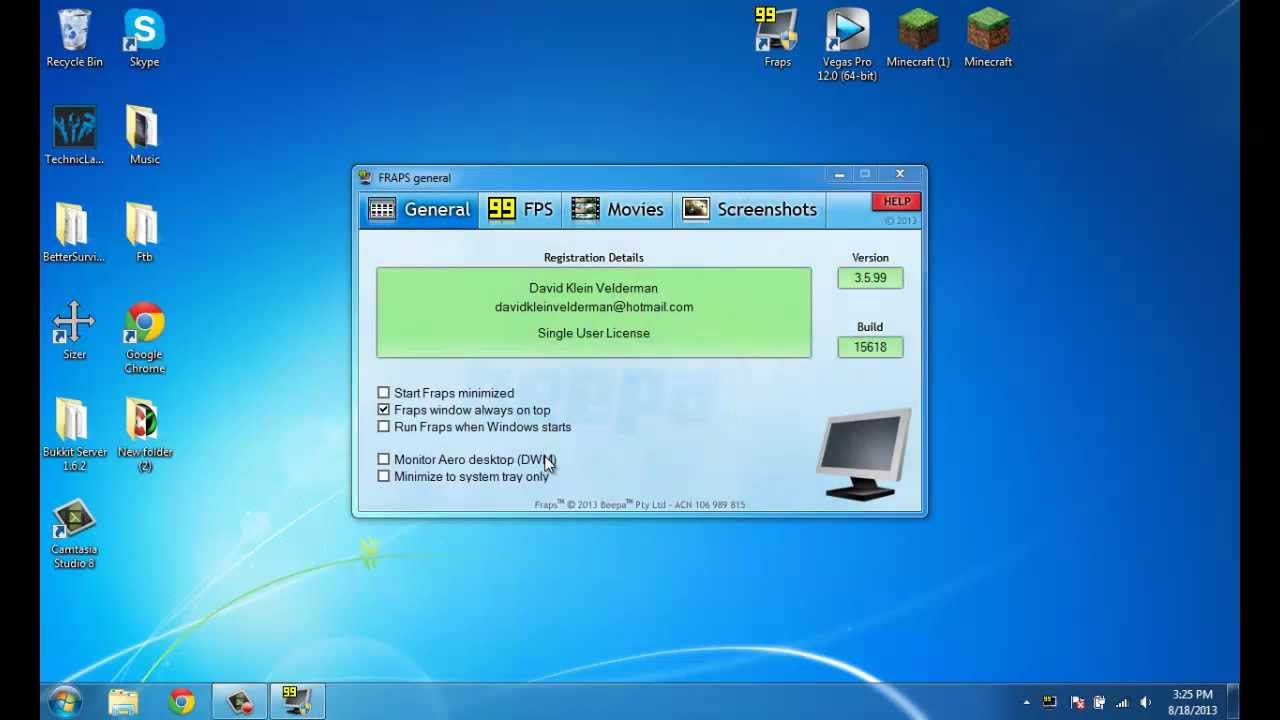Select the Bukkit Server 1.6.2 folder
Screen dimensions: 1280x720
coord(74,435)
